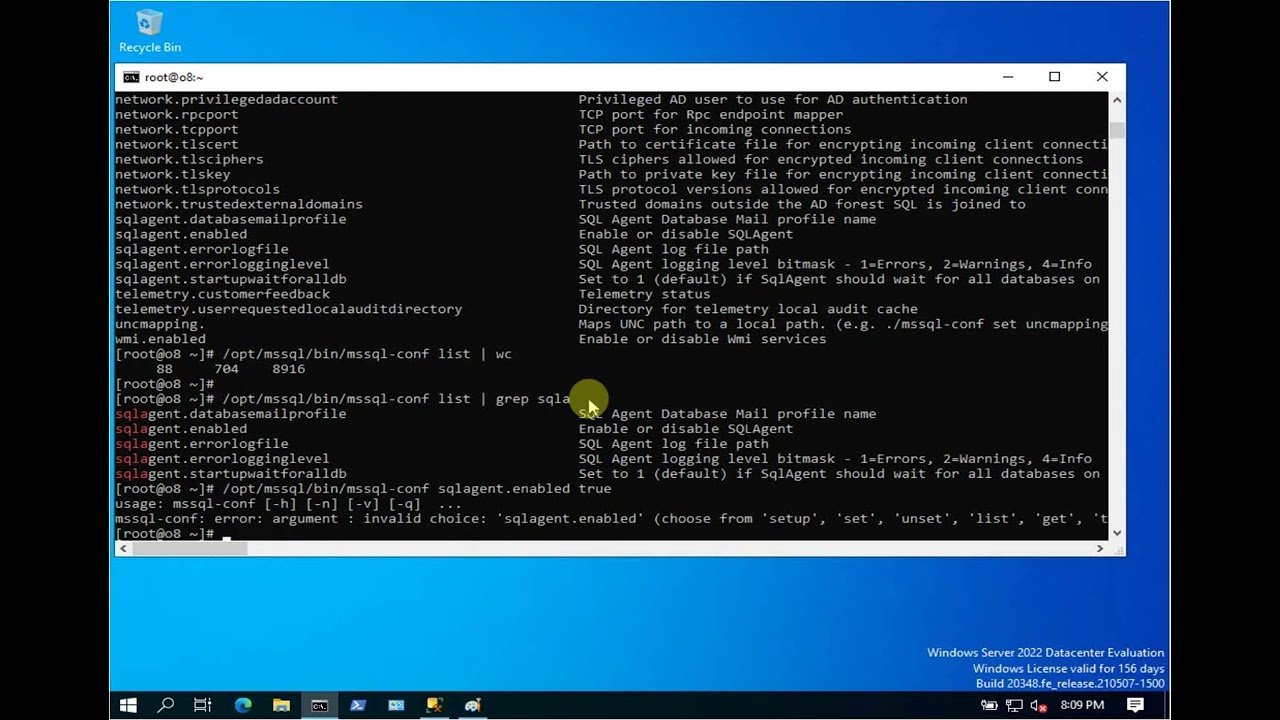
Task: Open the Paint taskbar icon
Action: point(472,705)
